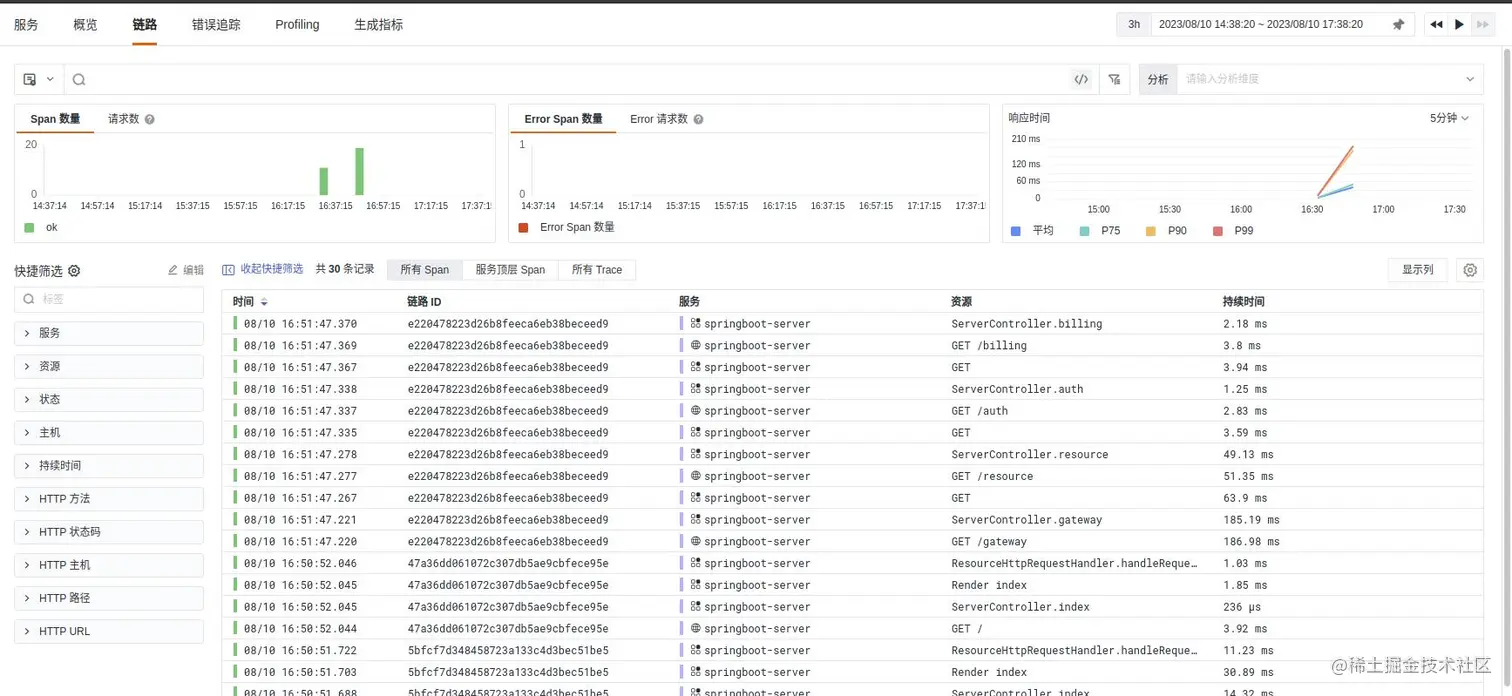Expand the 主机 filter group
The image size is (1512, 696).
point(109,432)
